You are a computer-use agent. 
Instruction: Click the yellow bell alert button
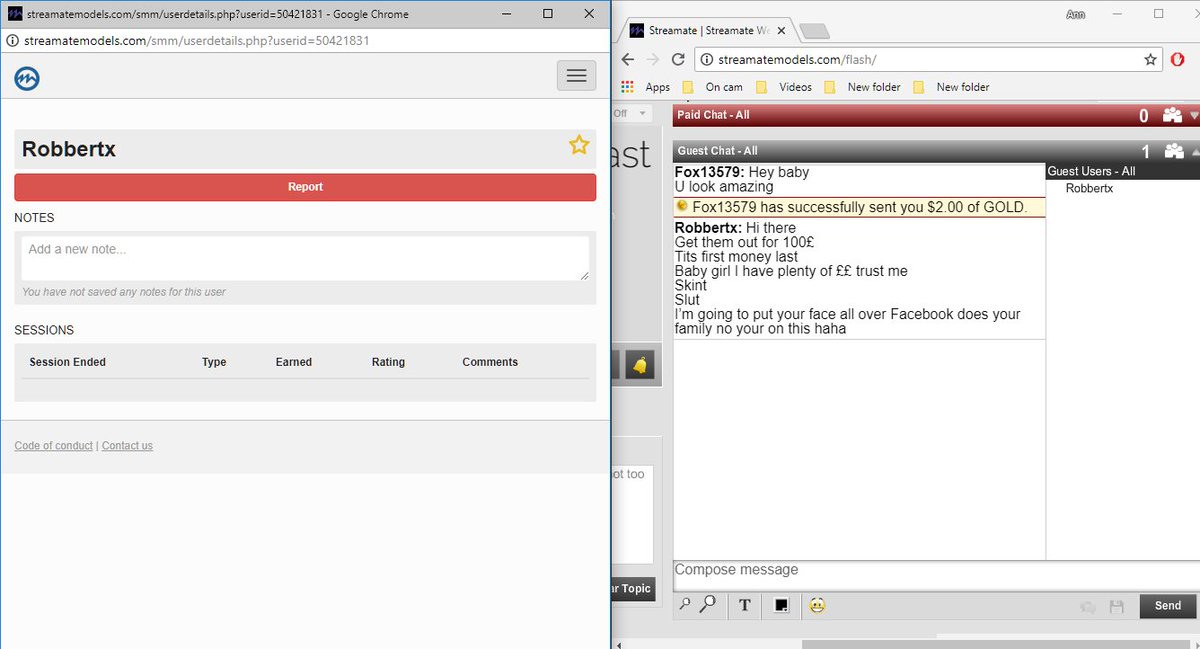[x=640, y=365]
